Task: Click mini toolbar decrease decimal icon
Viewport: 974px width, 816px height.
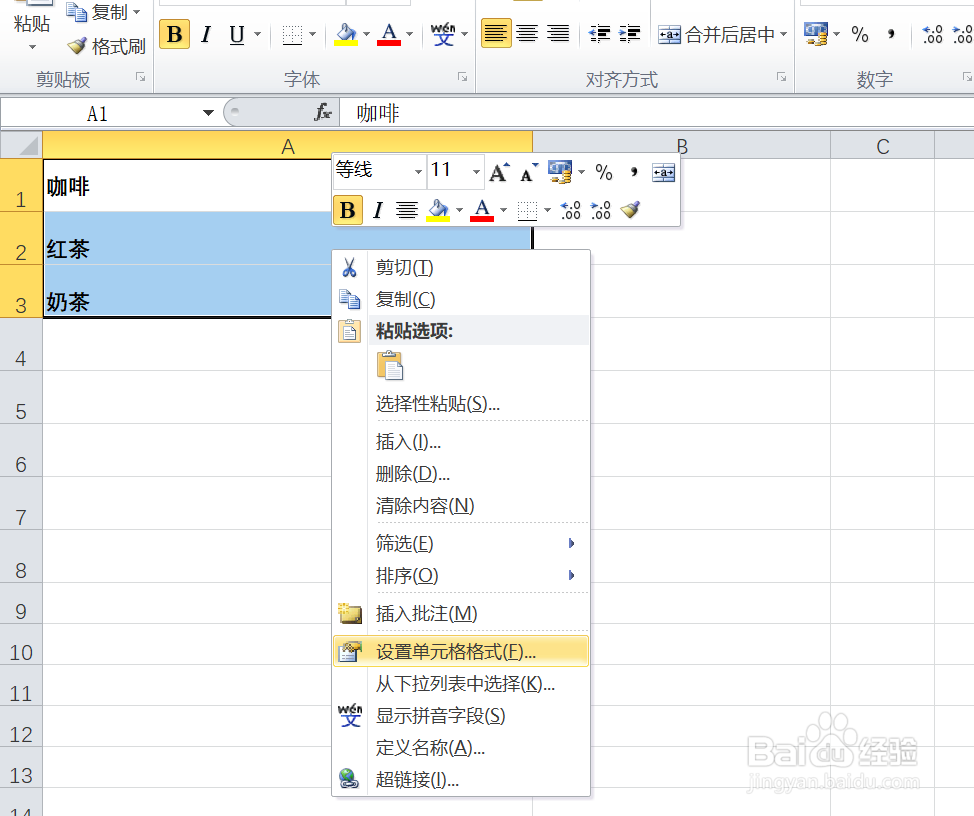Action: 600,210
